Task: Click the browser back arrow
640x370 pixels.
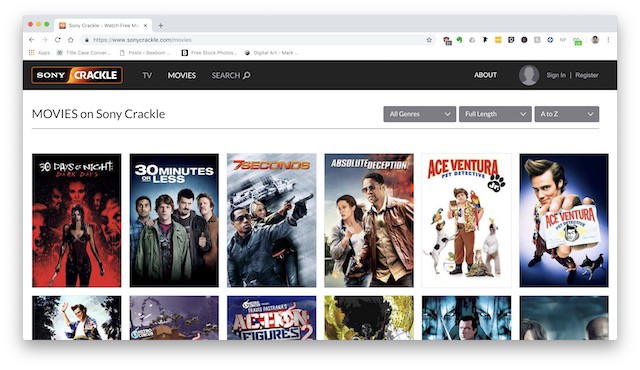Action: coord(32,40)
